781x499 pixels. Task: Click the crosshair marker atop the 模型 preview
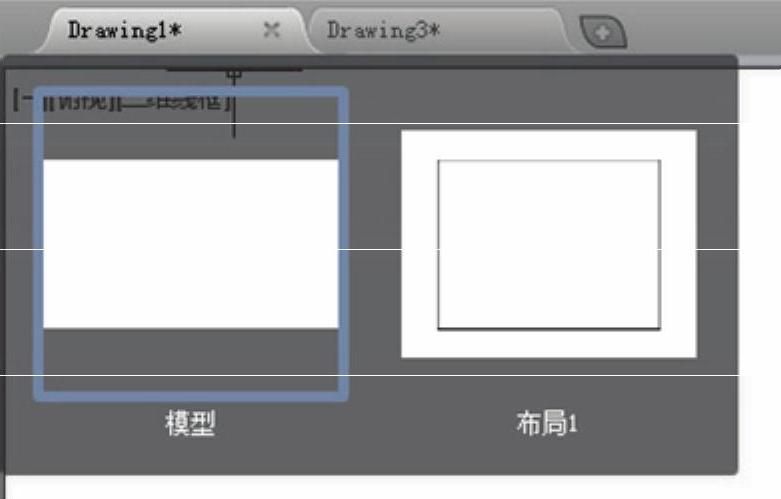tap(233, 75)
